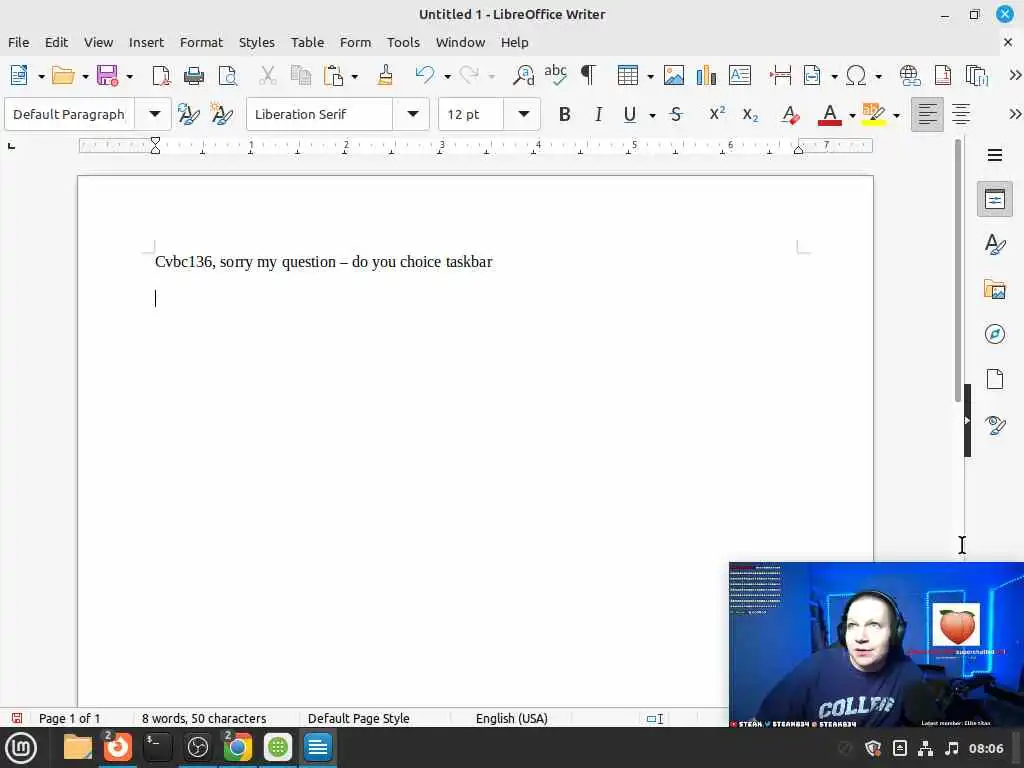Toggle Underline formatting
Viewport: 1024px width, 768px height.
tap(630, 115)
